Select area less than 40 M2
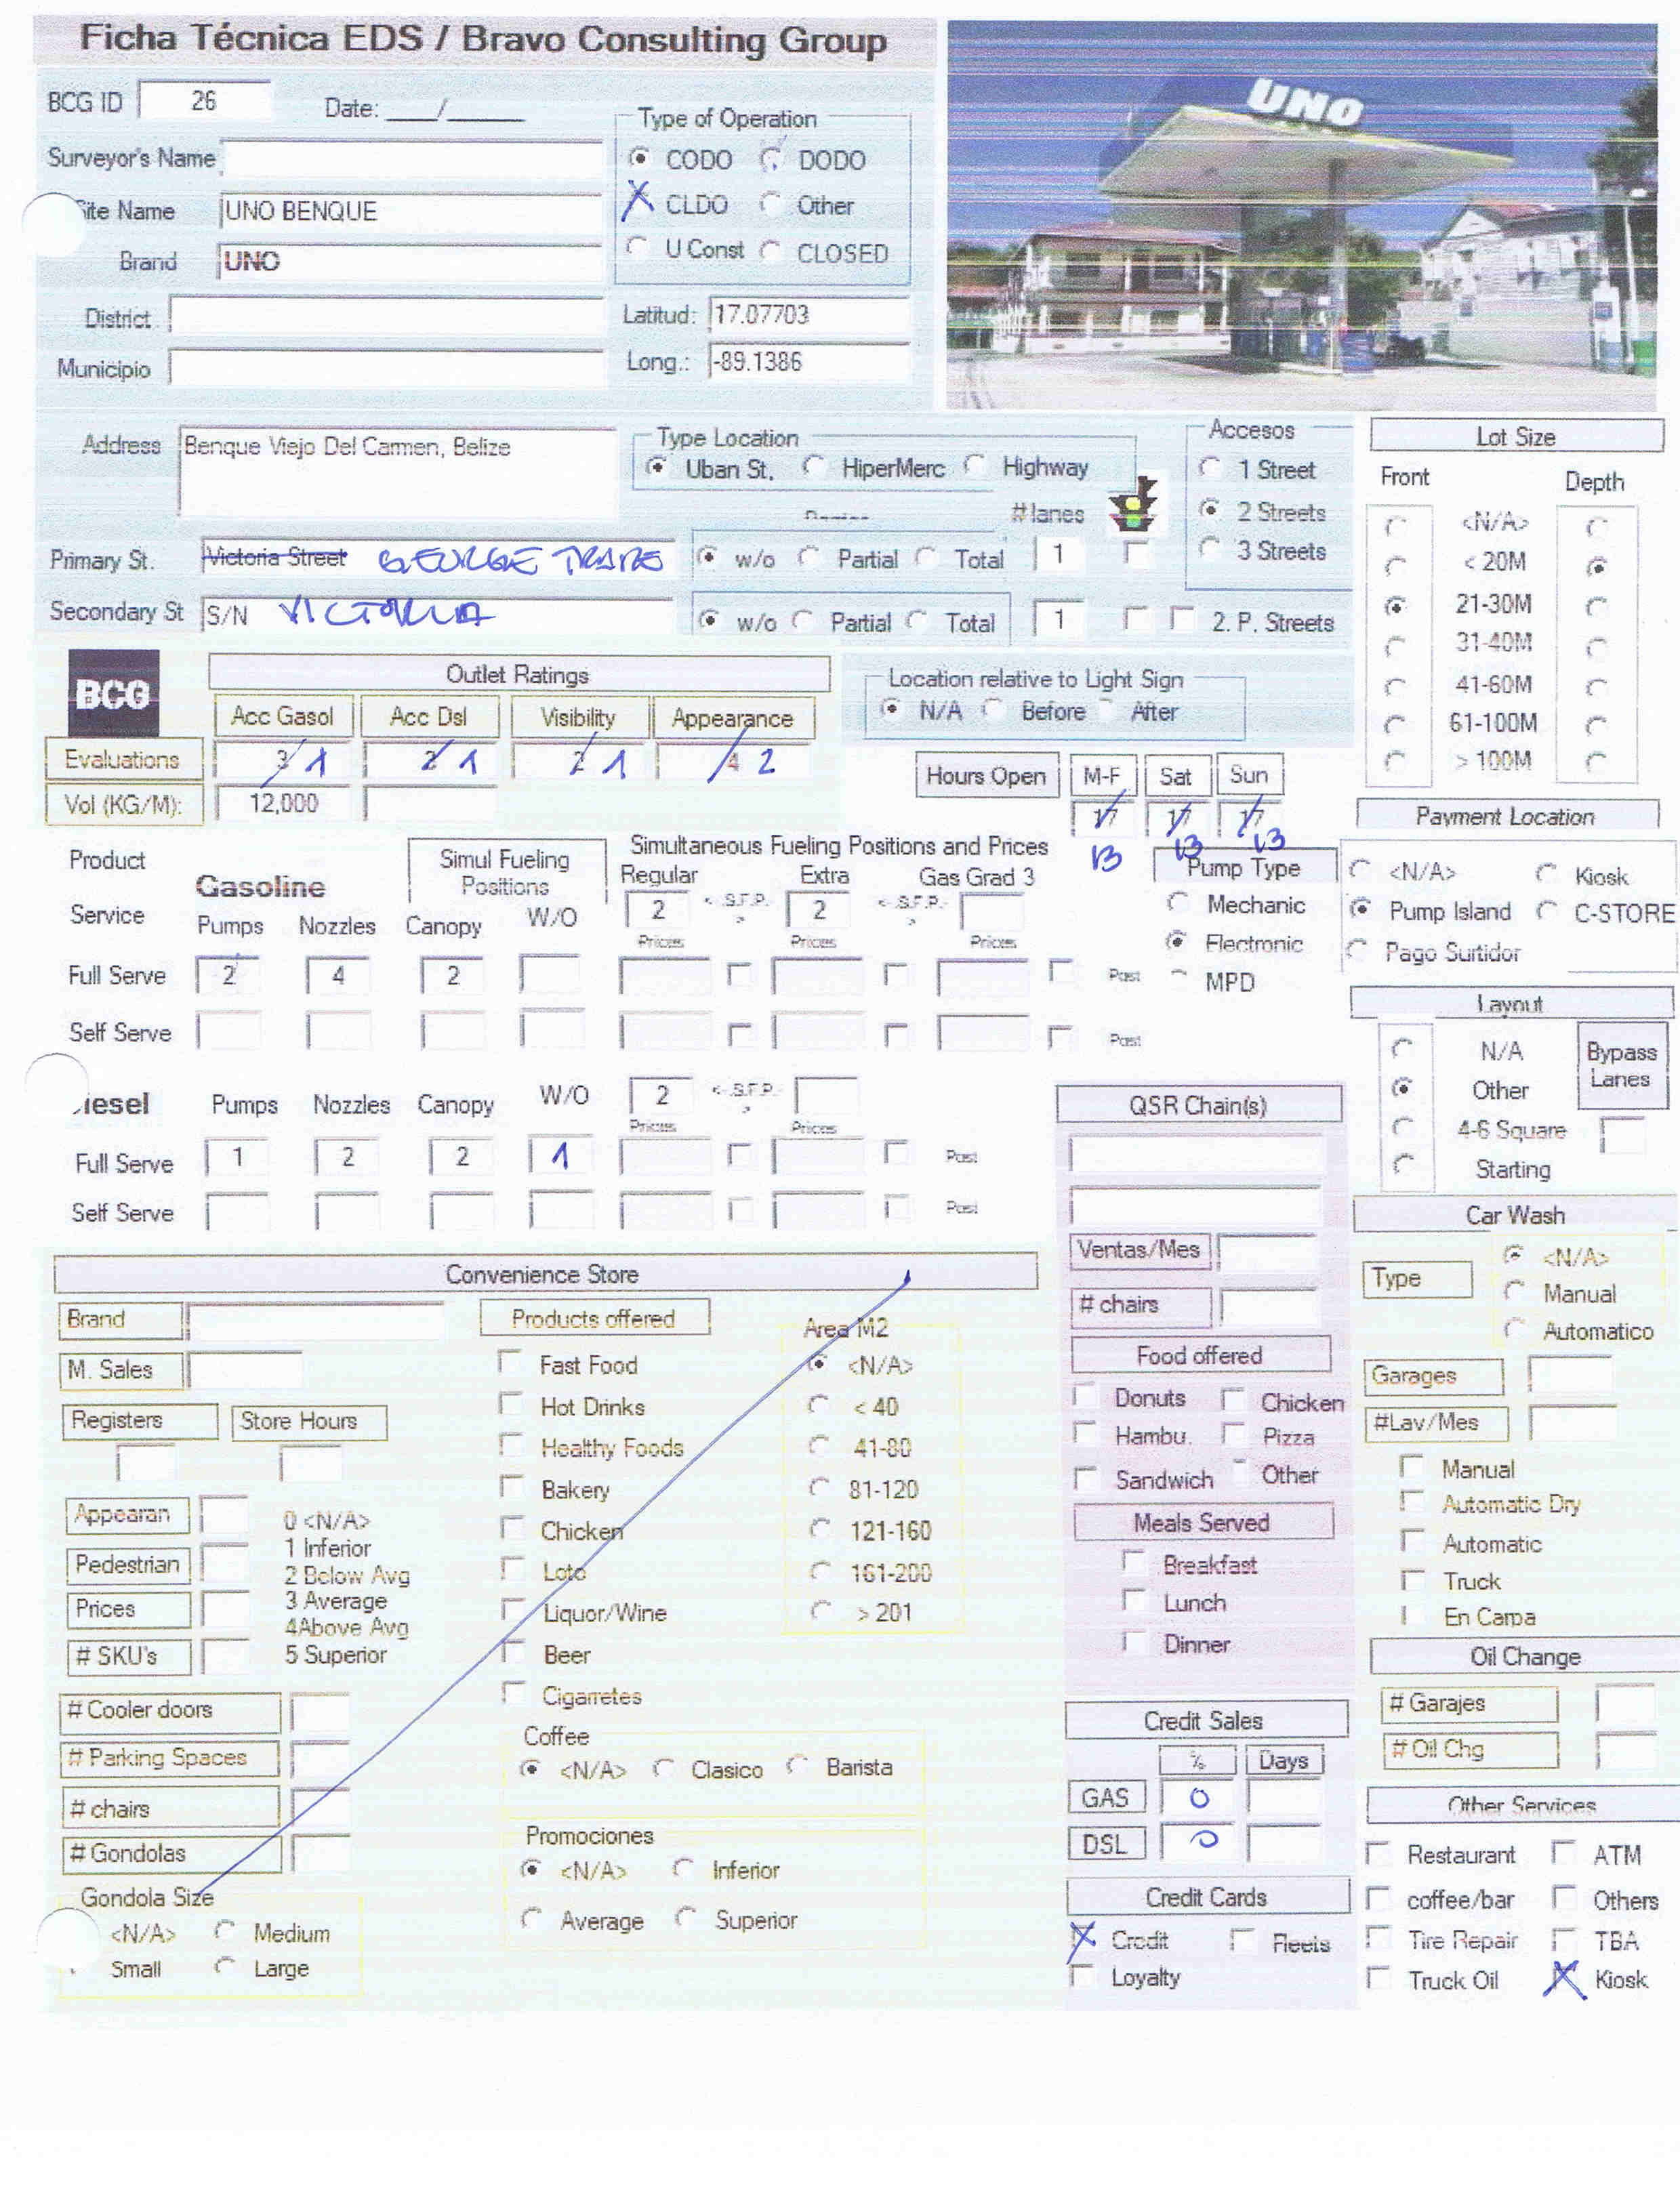Screen dimensions: 1680x2188 tap(819, 1404)
